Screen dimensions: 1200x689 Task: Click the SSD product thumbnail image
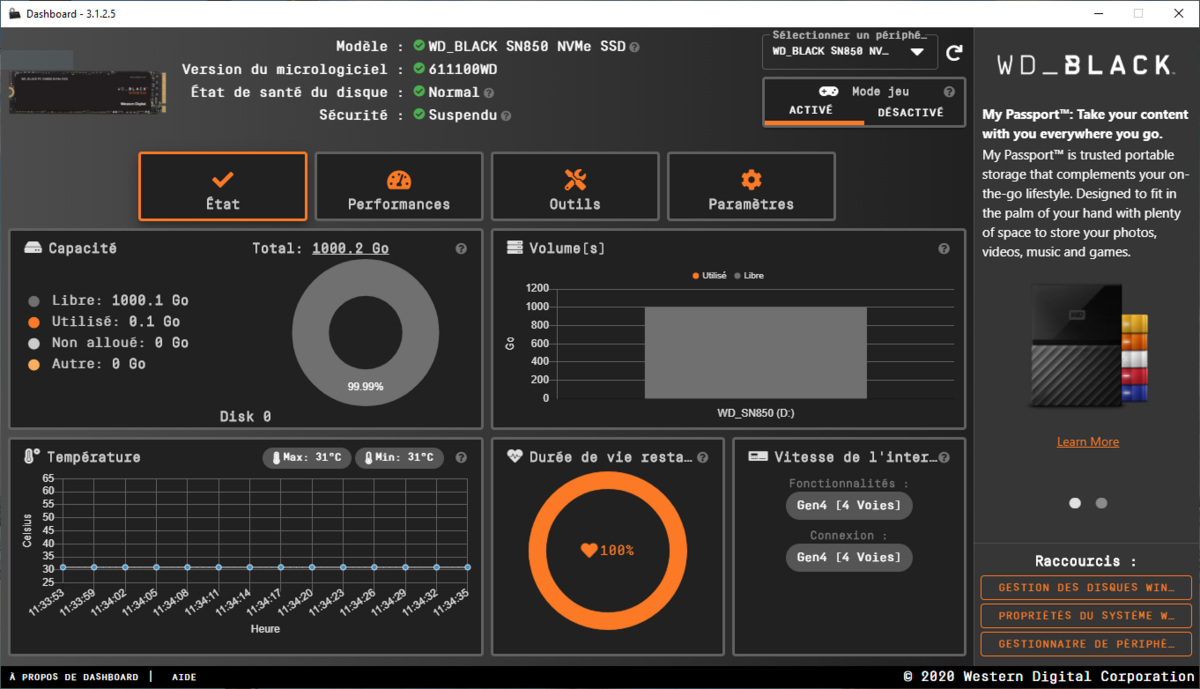pyautogui.click(x=87, y=91)
